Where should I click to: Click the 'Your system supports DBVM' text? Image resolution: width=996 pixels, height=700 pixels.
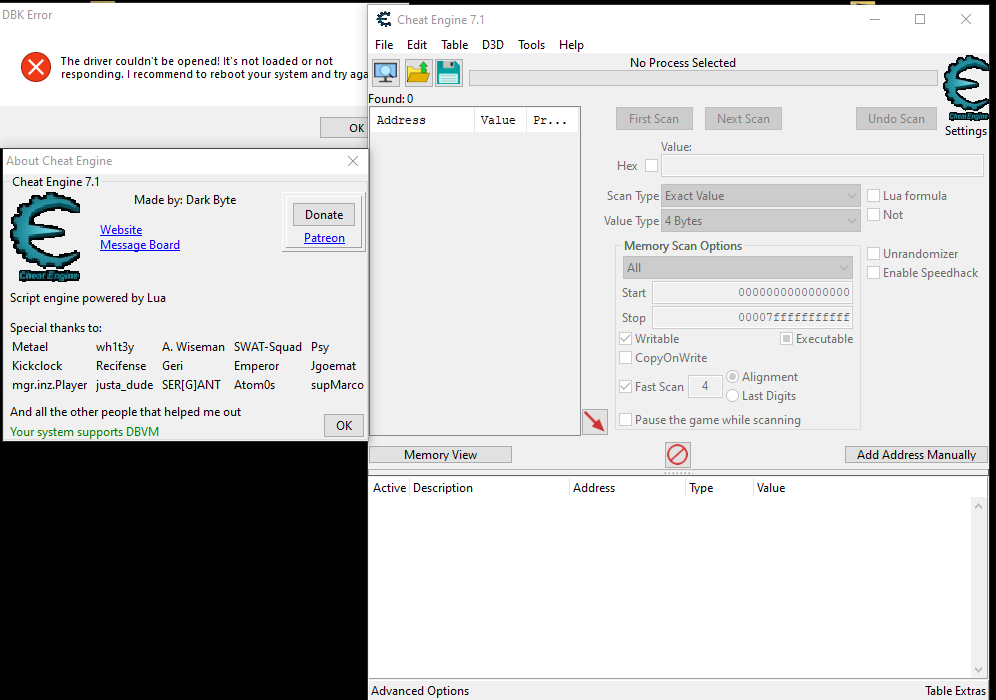[84, 432]
